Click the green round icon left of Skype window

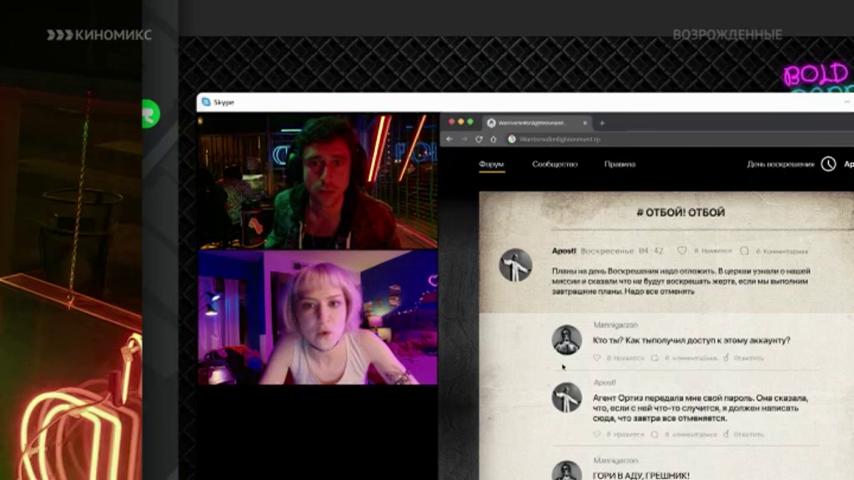[151, 114]
